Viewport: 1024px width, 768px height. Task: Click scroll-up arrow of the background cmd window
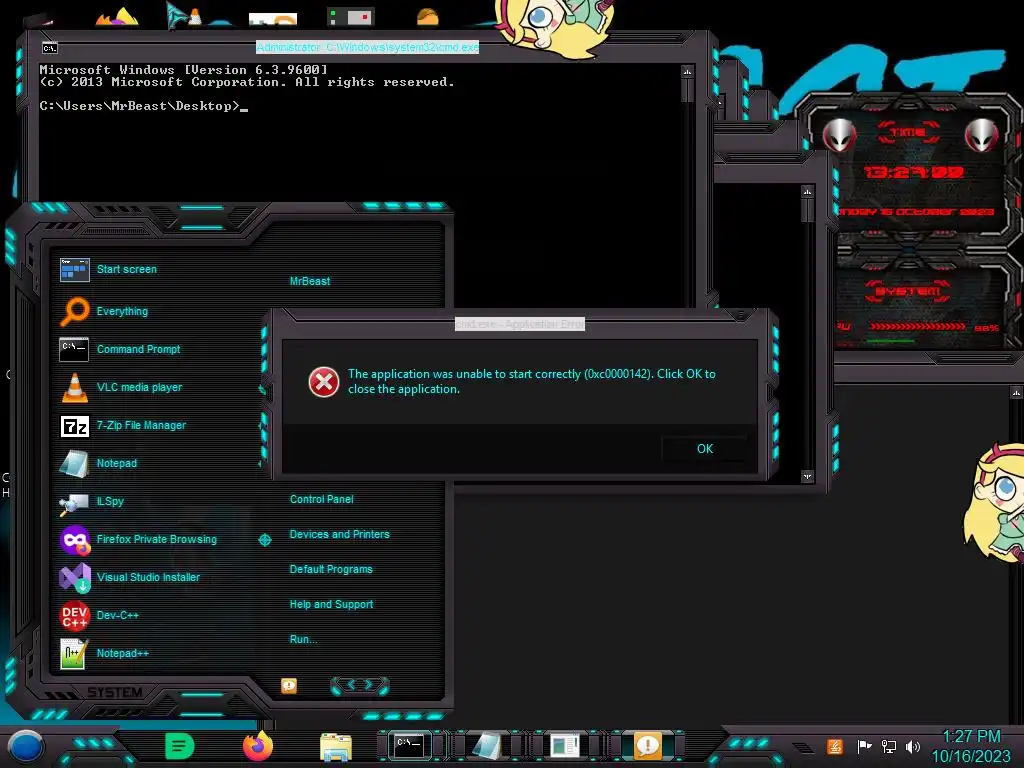[807, 192]
